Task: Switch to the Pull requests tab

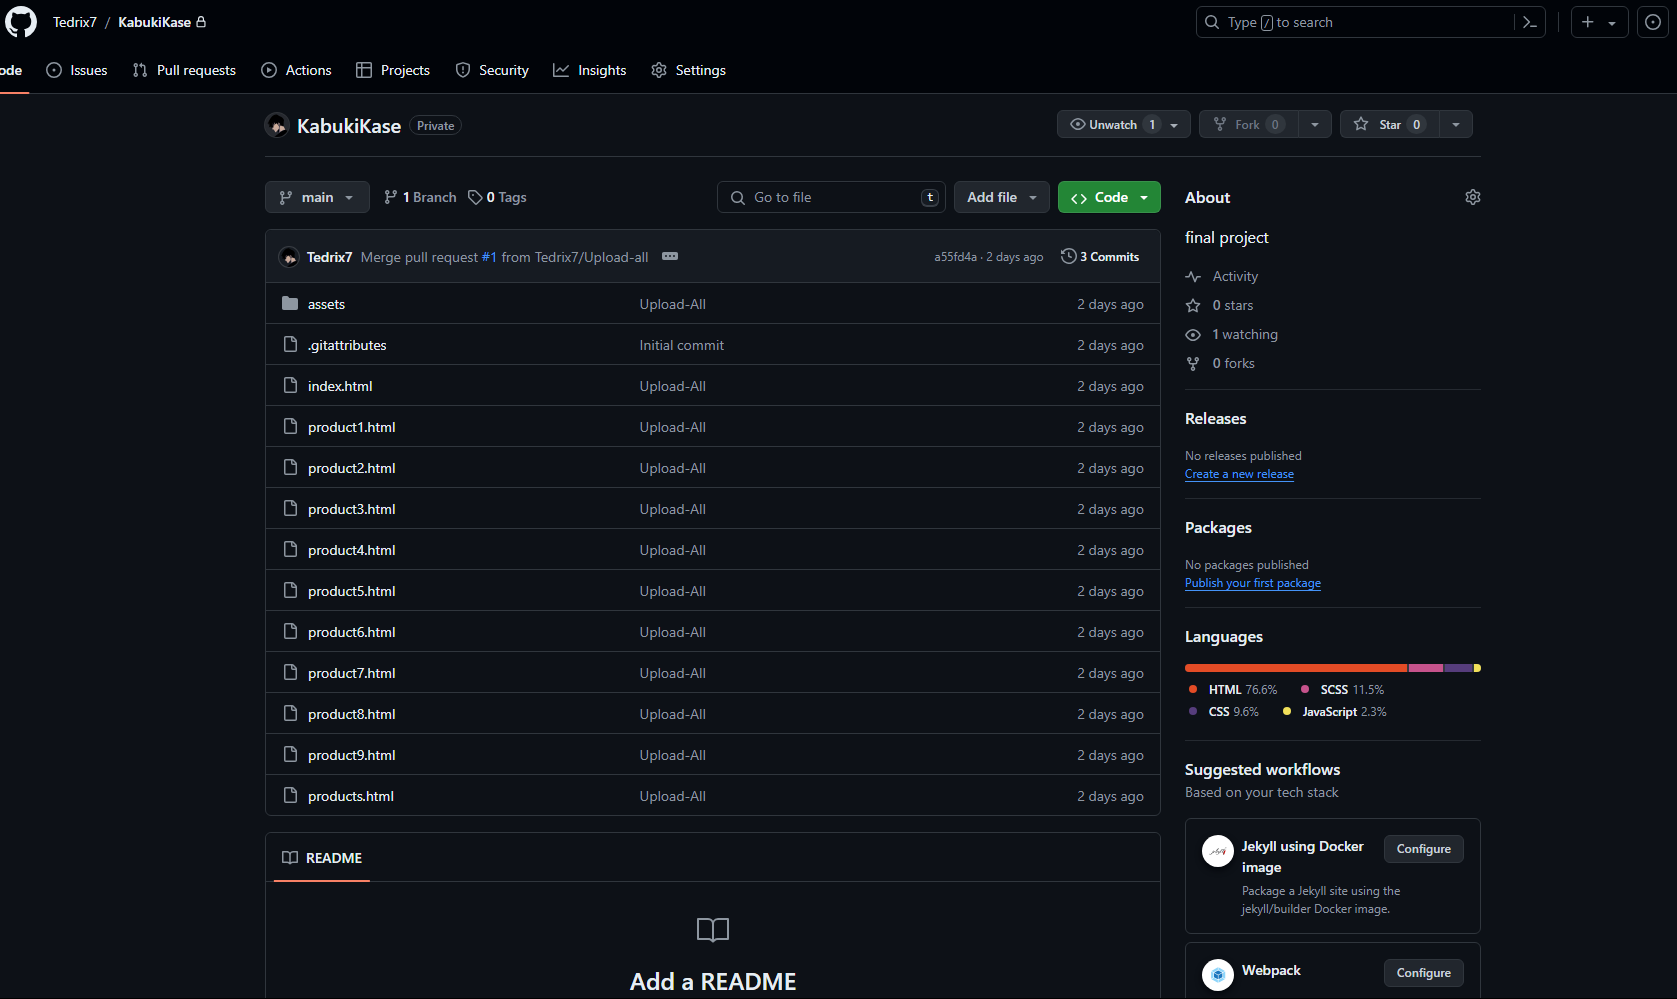Action: 185,70
